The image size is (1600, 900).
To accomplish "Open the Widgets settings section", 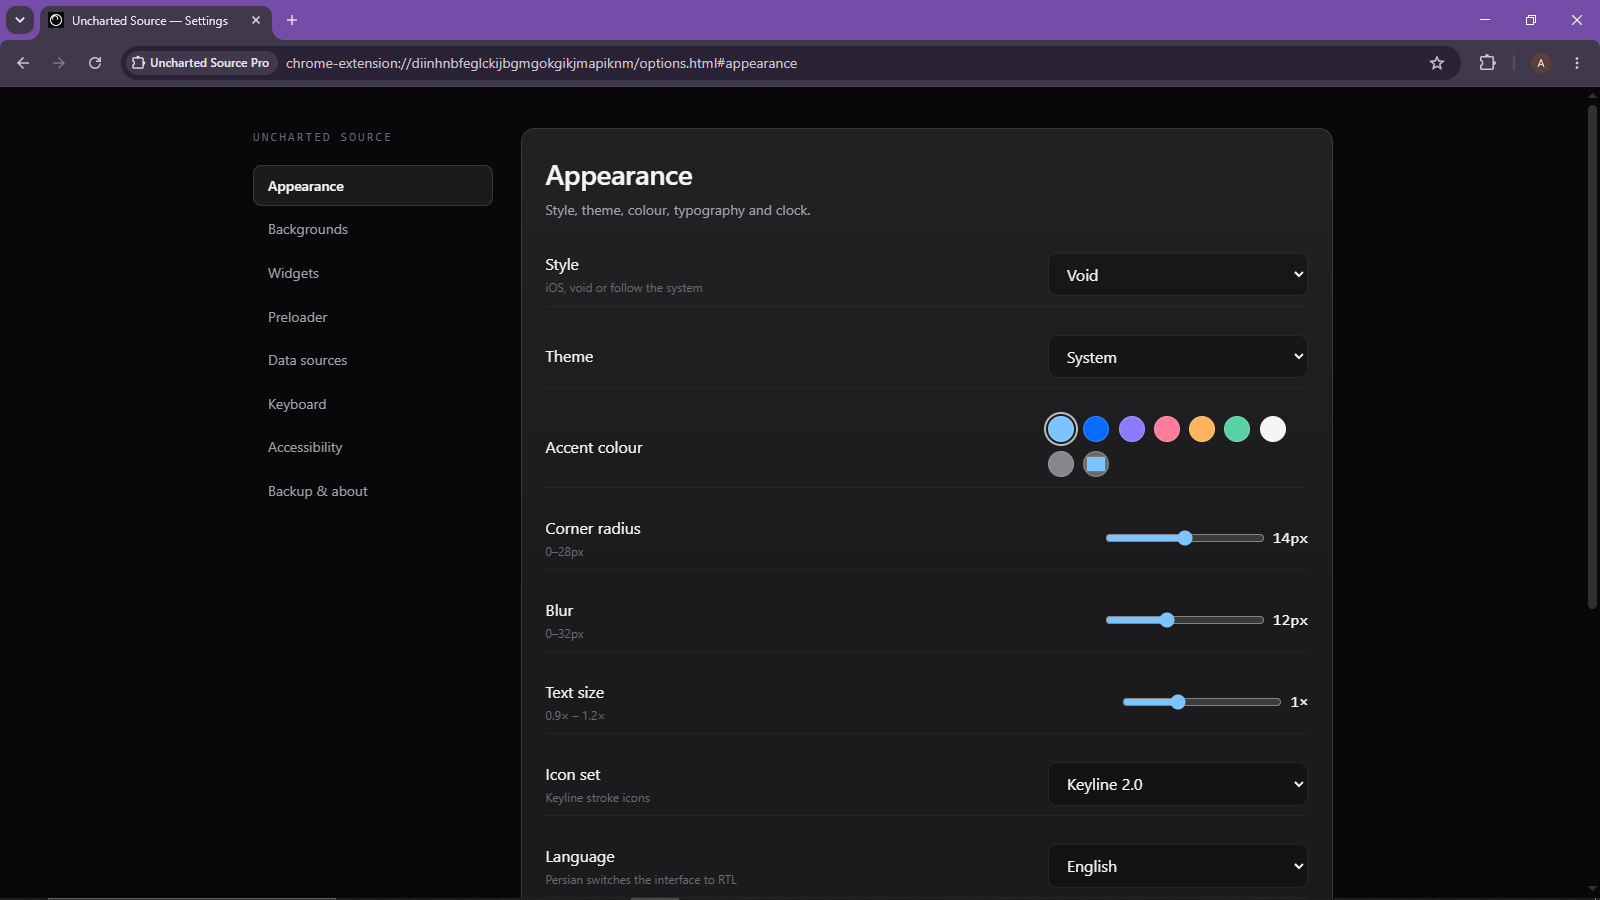I will click(373, 273).
